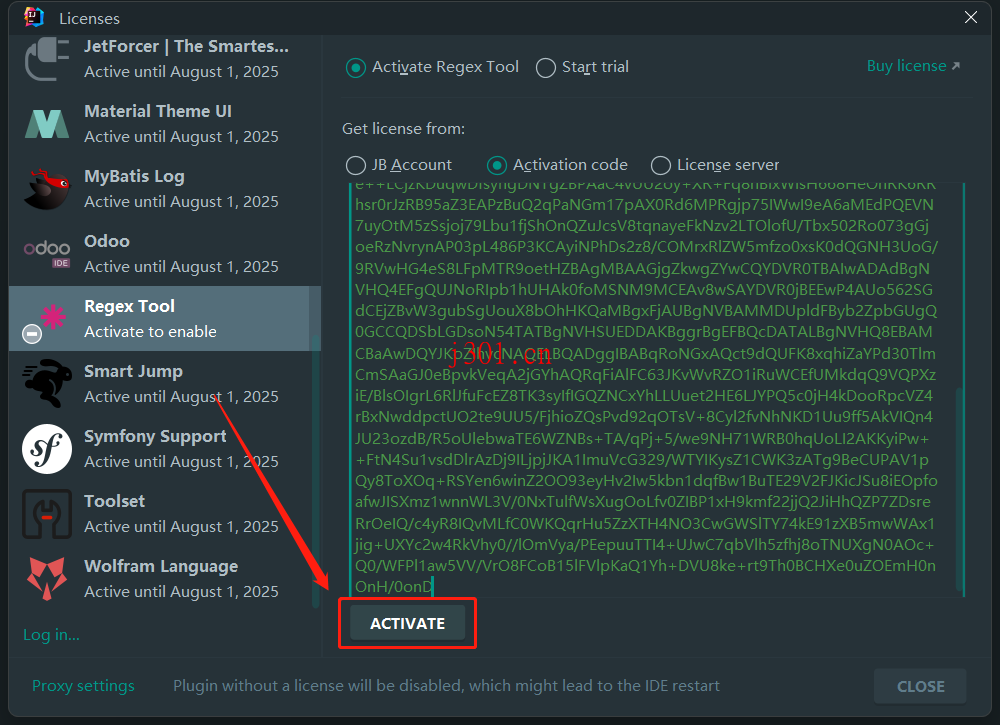The height and width of the screenshot is (725, 1000).
Task: Select MyBatis Log row title
Action: [x=135, y=176]
